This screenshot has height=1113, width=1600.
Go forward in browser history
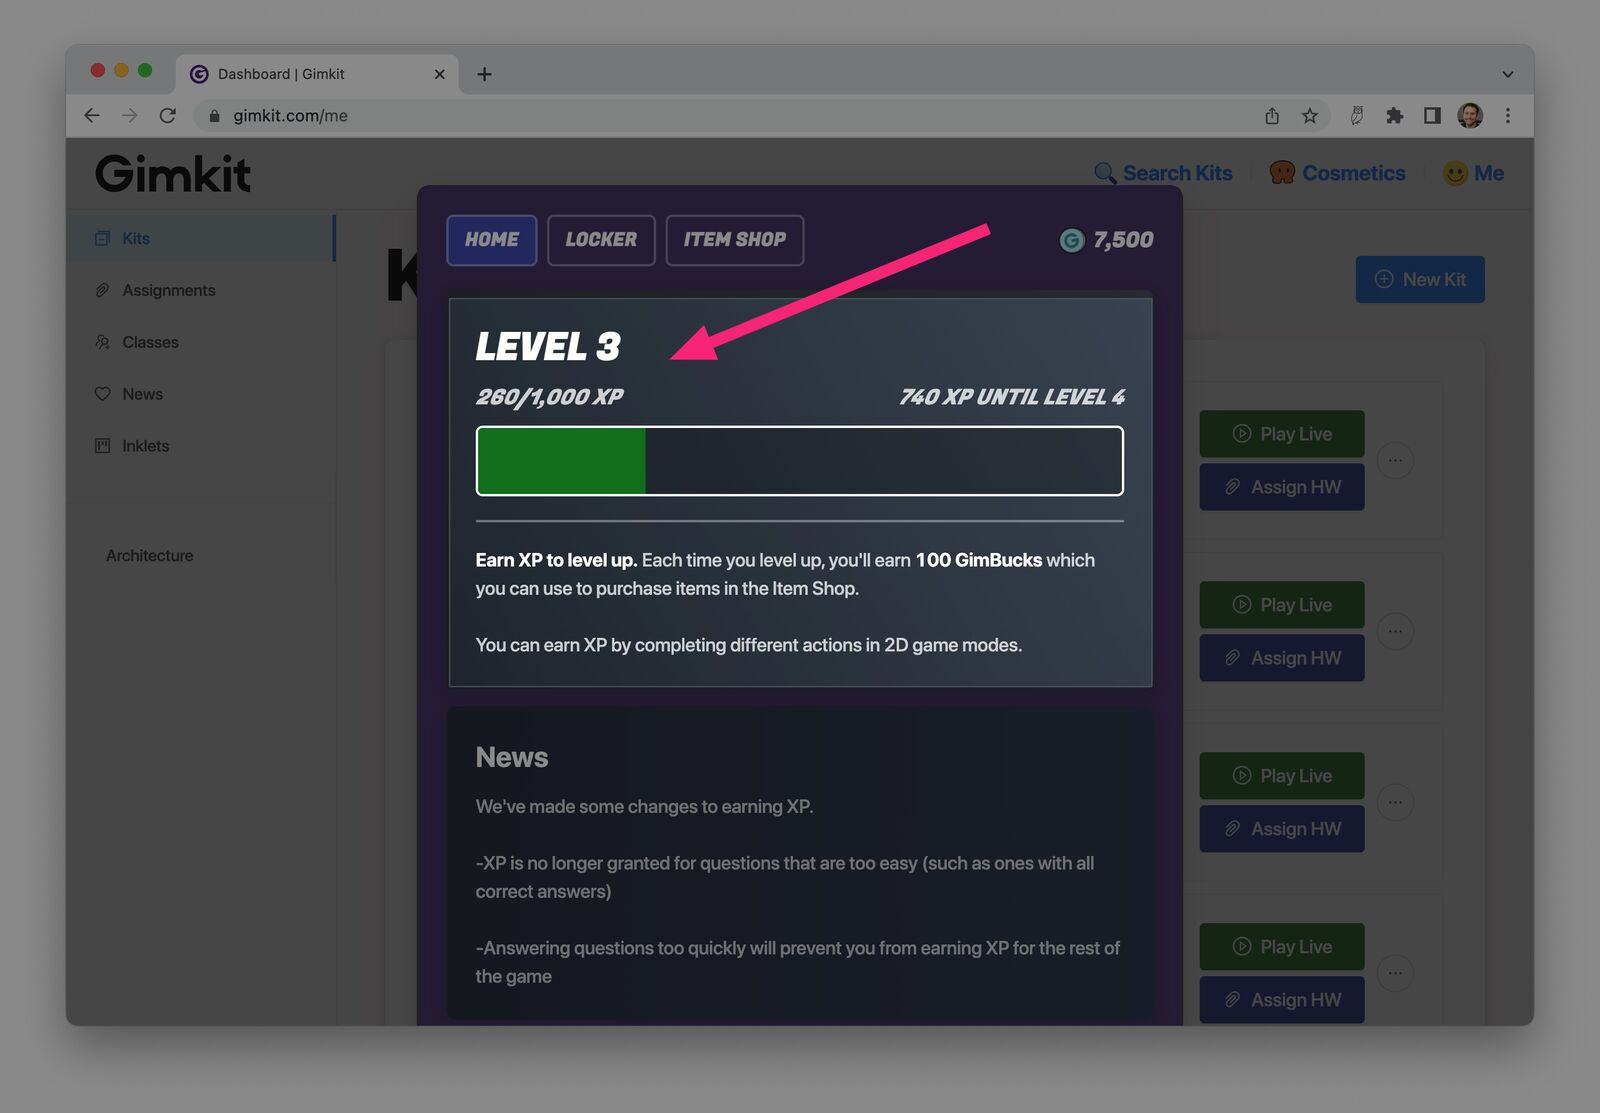130,116
